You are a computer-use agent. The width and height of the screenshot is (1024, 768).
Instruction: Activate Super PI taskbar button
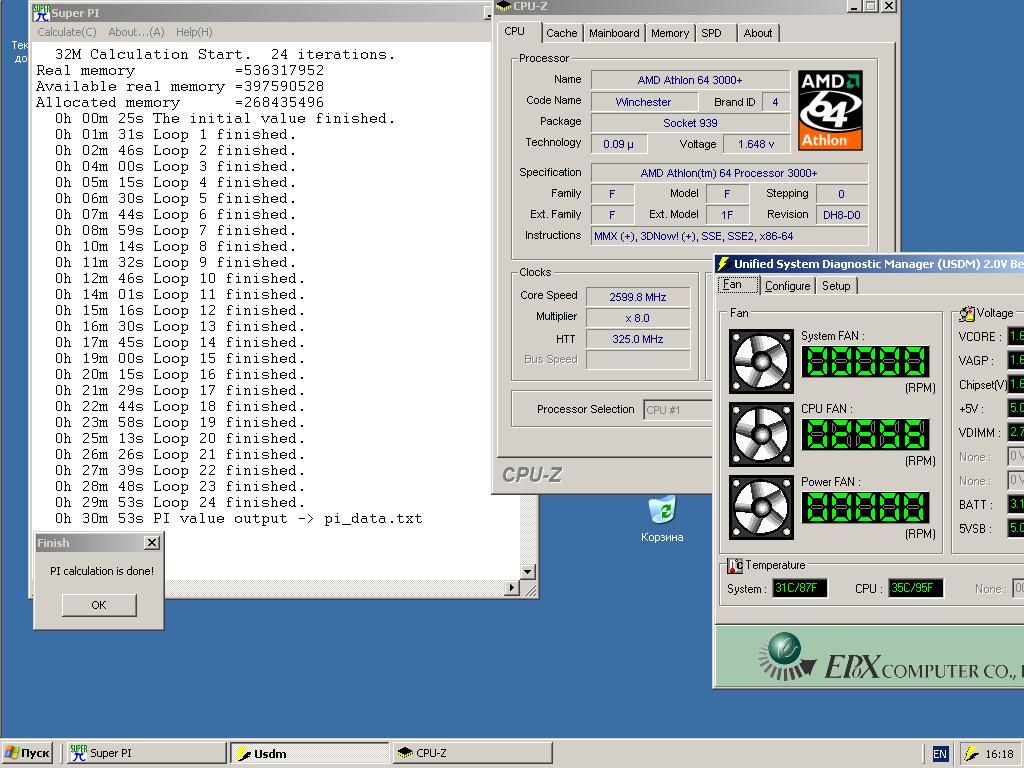tap(146, 753)
